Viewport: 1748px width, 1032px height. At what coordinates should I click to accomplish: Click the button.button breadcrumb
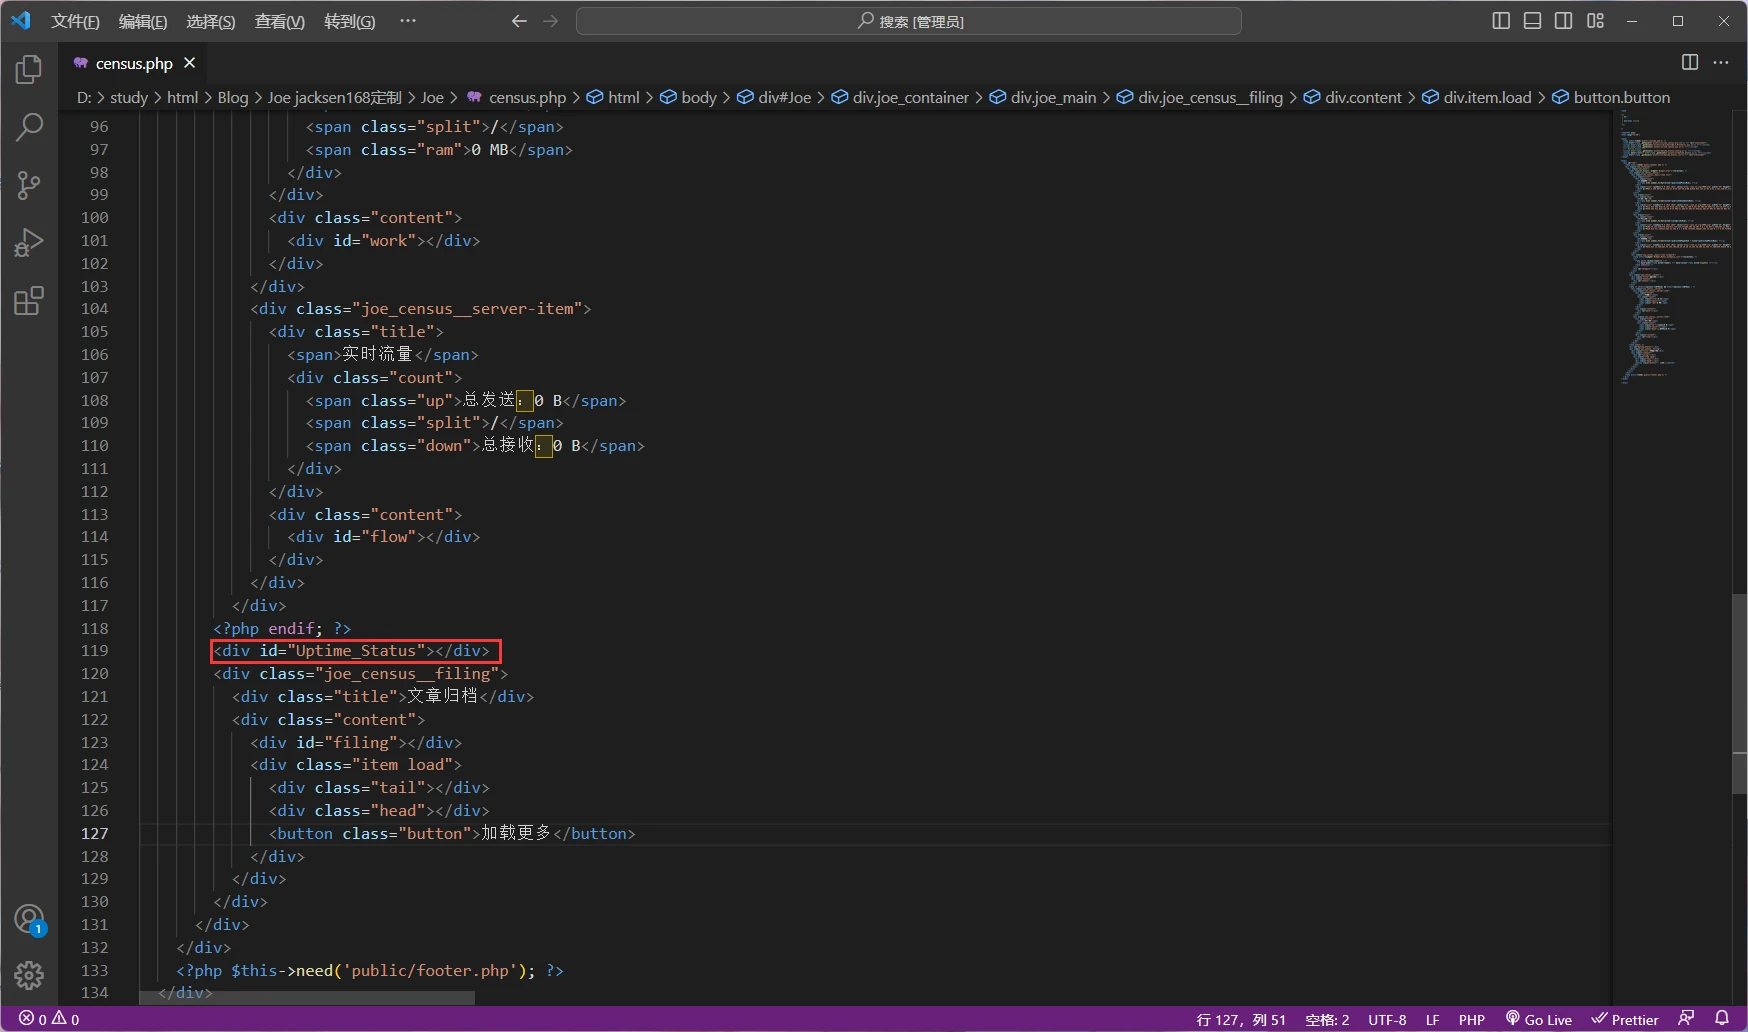point(1611,97)
